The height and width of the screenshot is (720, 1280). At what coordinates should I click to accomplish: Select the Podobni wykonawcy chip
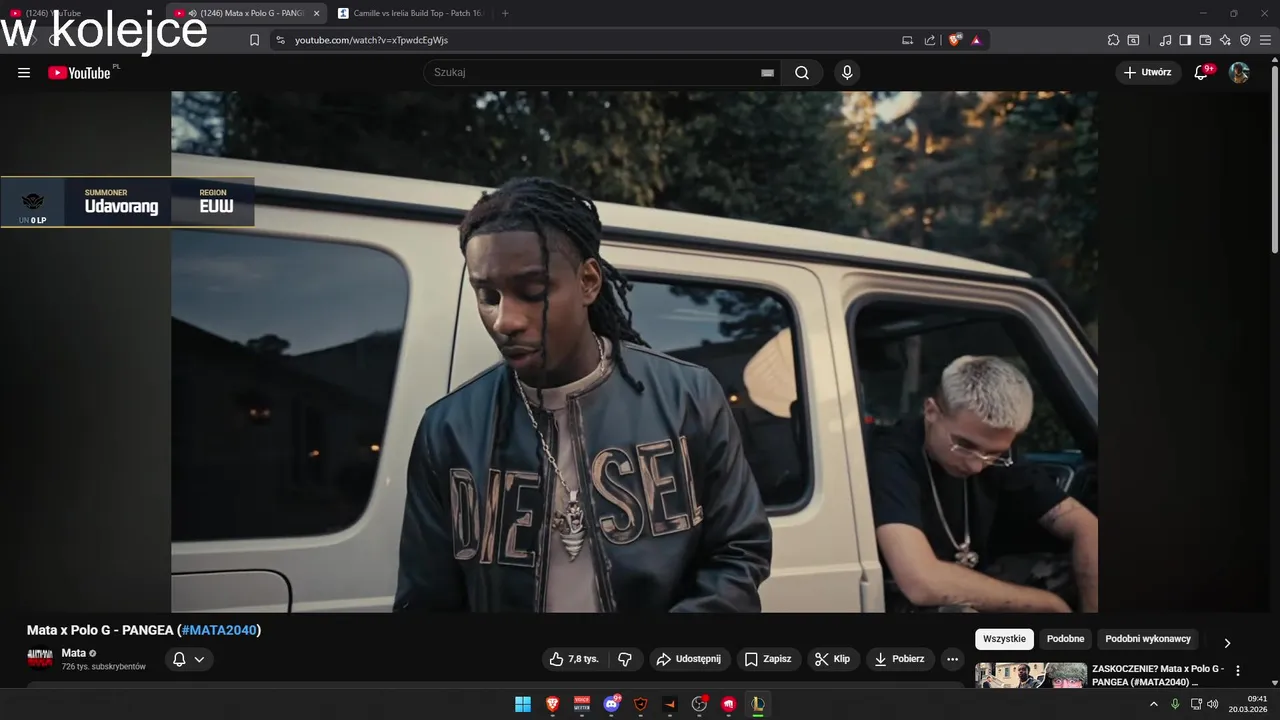[x=1148, y=639]
